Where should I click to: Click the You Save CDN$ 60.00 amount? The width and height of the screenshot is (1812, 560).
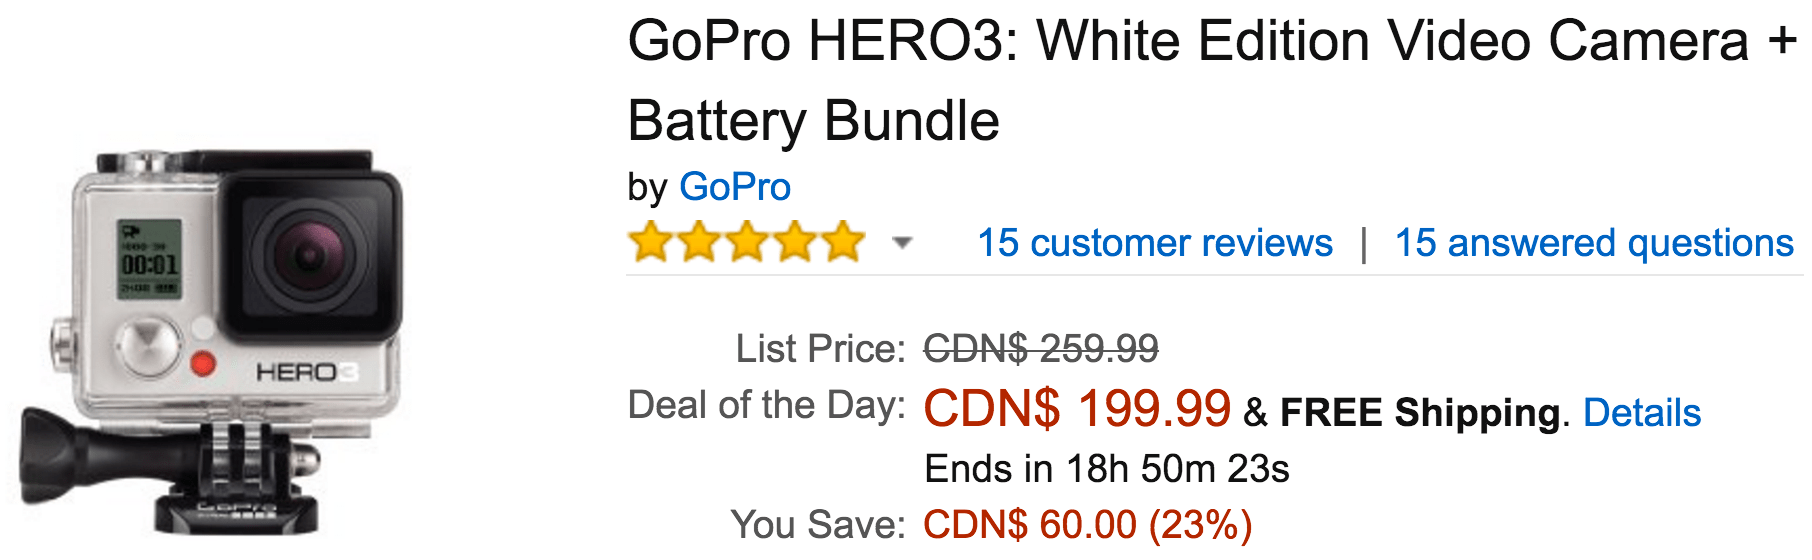(x=1087, y=524)
